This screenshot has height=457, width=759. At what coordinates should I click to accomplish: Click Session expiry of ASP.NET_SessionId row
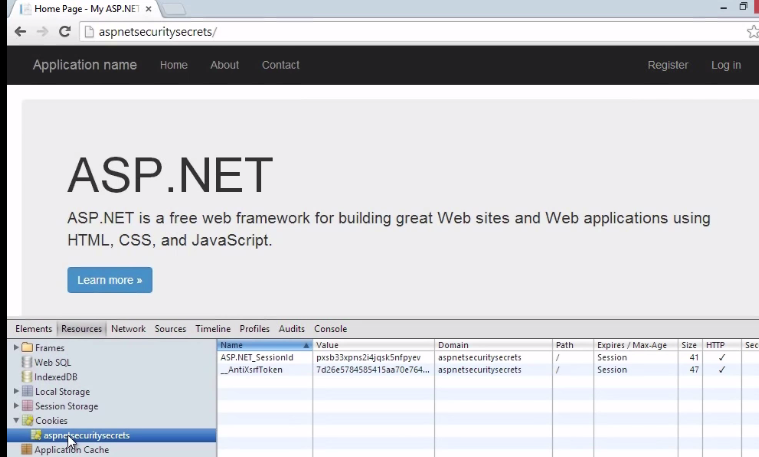pos(612,357)
